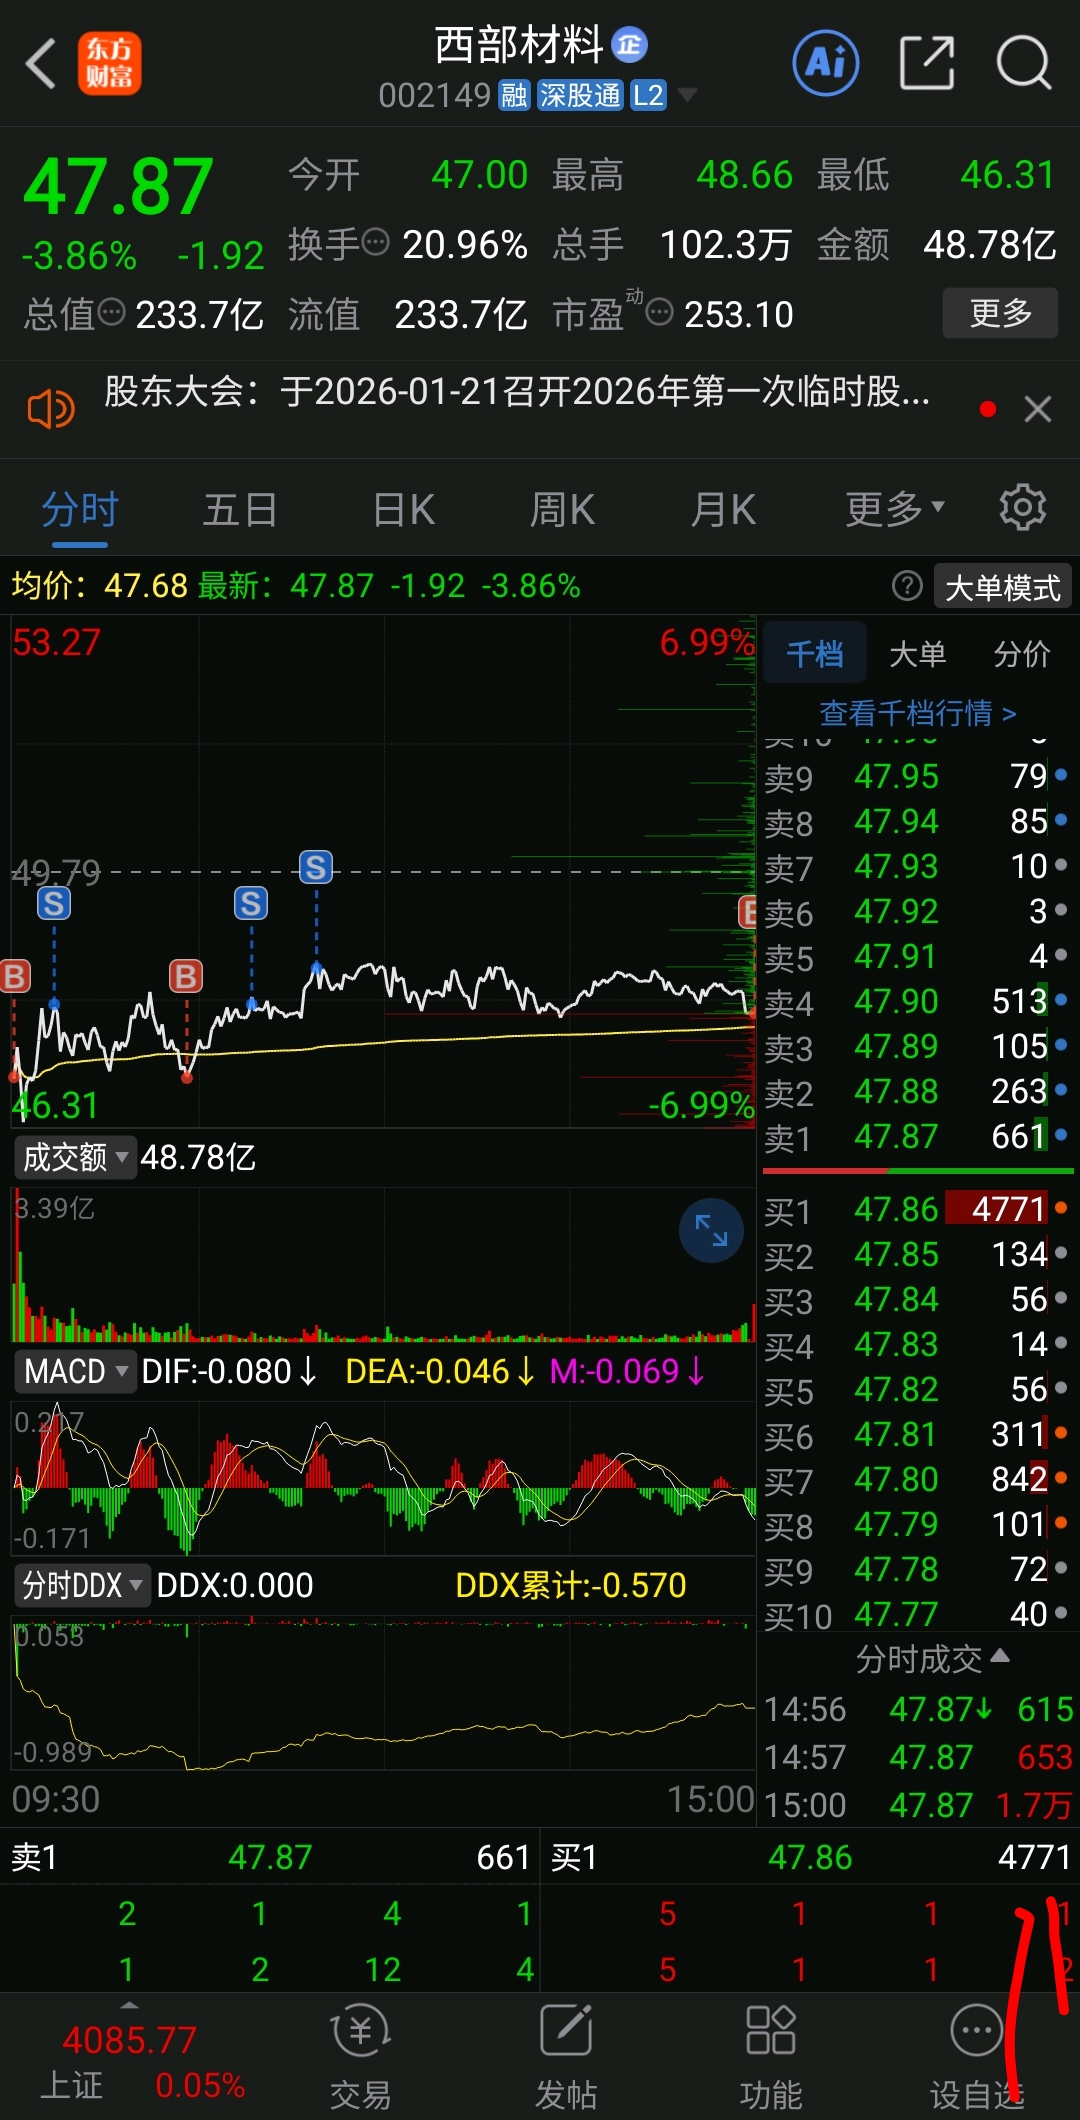The height and width of the screenshot is (2120, 1080).
Task: Open the 股东大会 announcement text
Action: click(517, 392)
